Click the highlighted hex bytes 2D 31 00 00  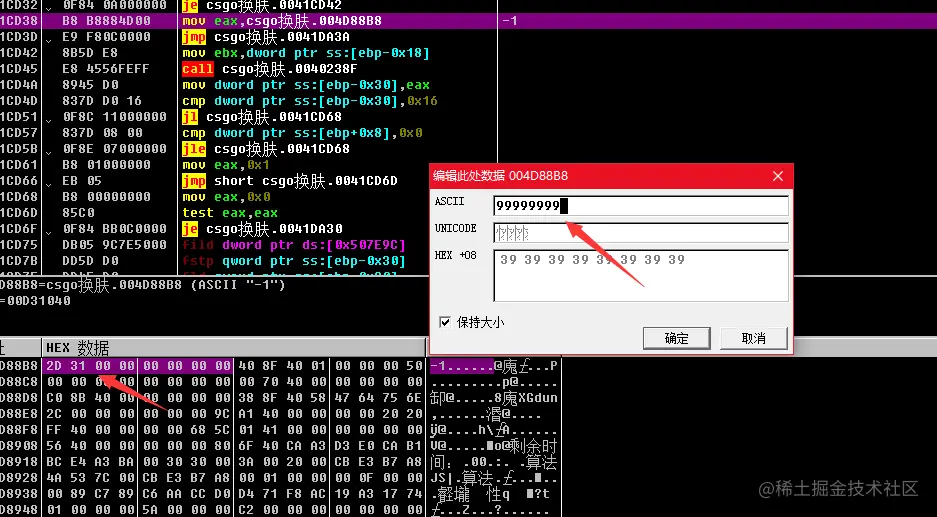(x=90, y=365)
